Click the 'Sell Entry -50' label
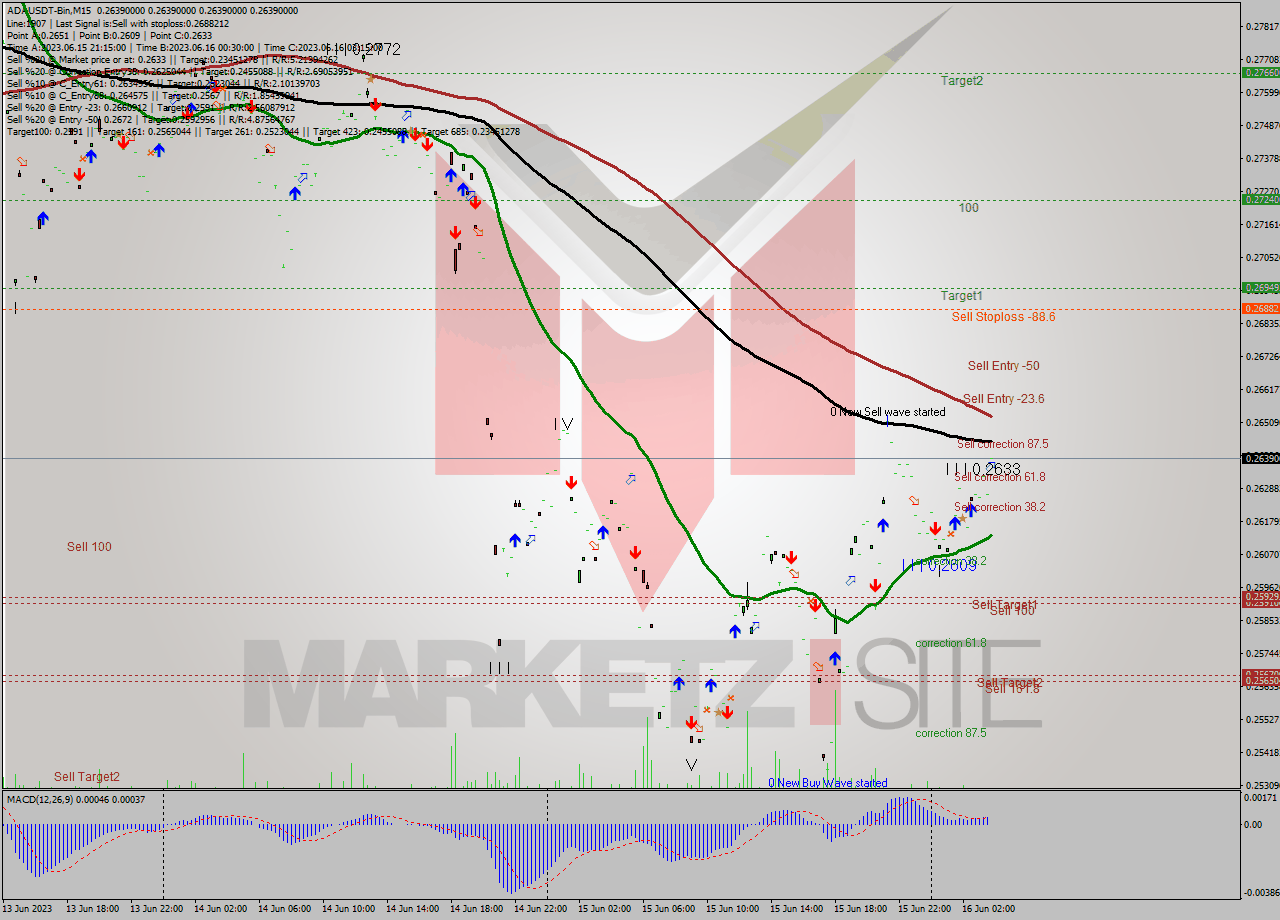The width and height of the screenshot is (1280, 920). click(x=1003, y=366)
